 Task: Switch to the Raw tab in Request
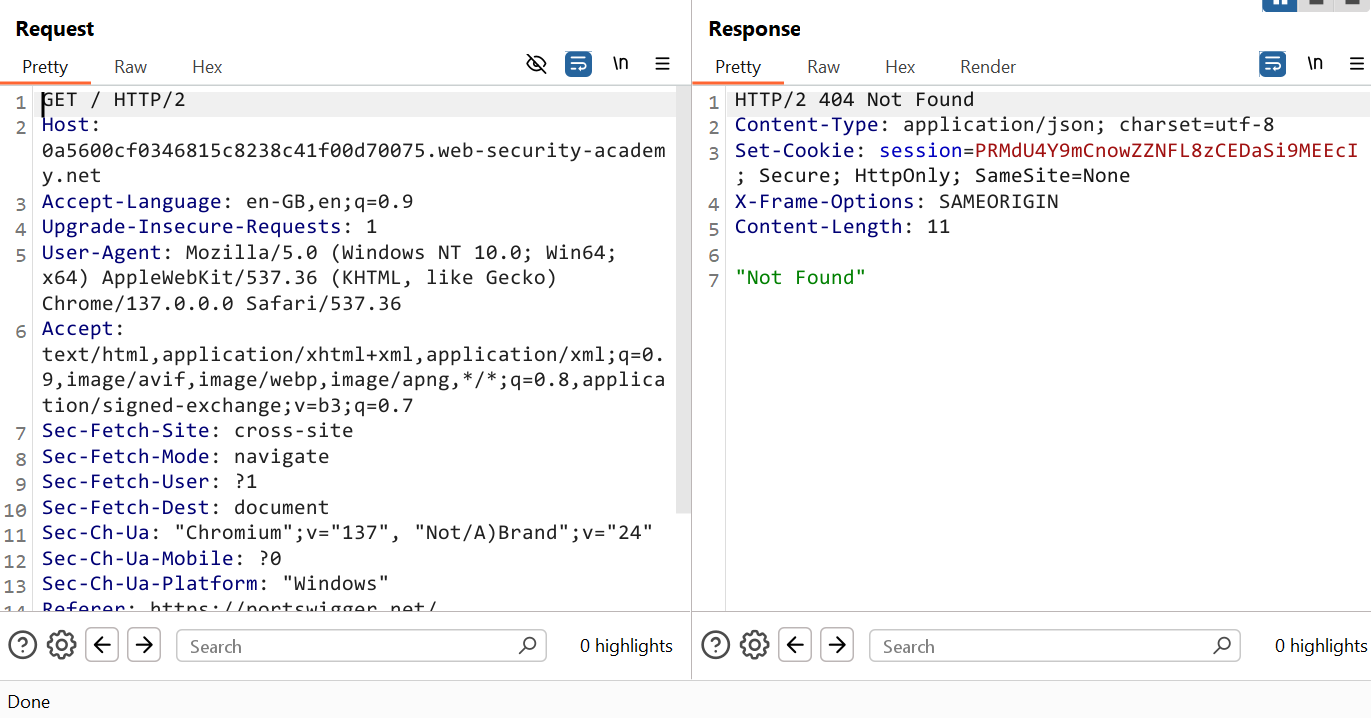click(130, 67)
